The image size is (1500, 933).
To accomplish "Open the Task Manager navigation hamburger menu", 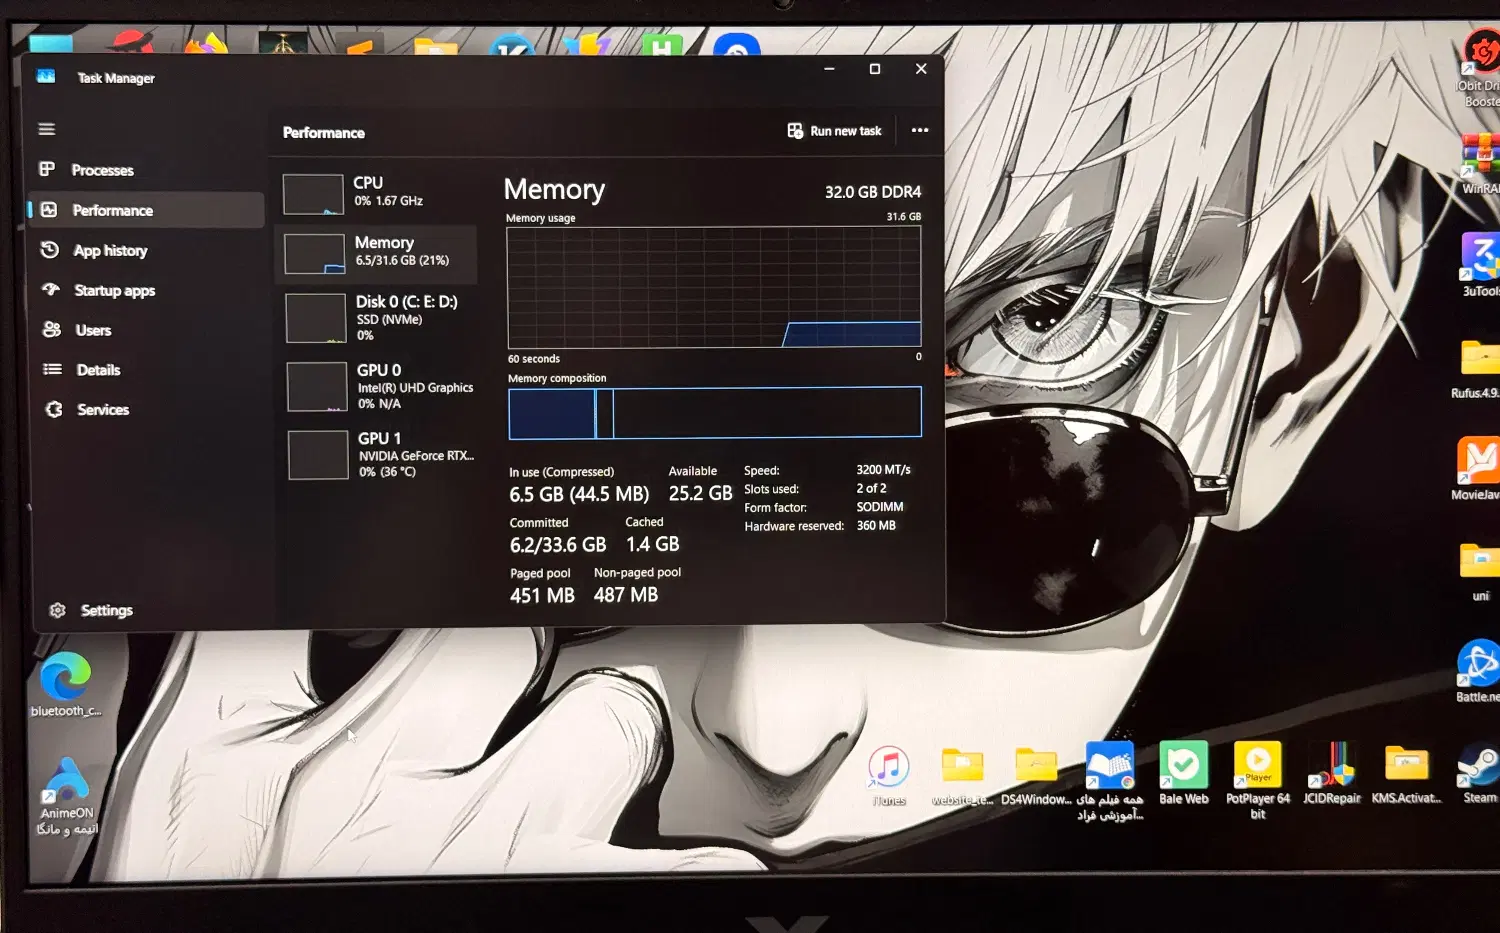I will (46, 129).
